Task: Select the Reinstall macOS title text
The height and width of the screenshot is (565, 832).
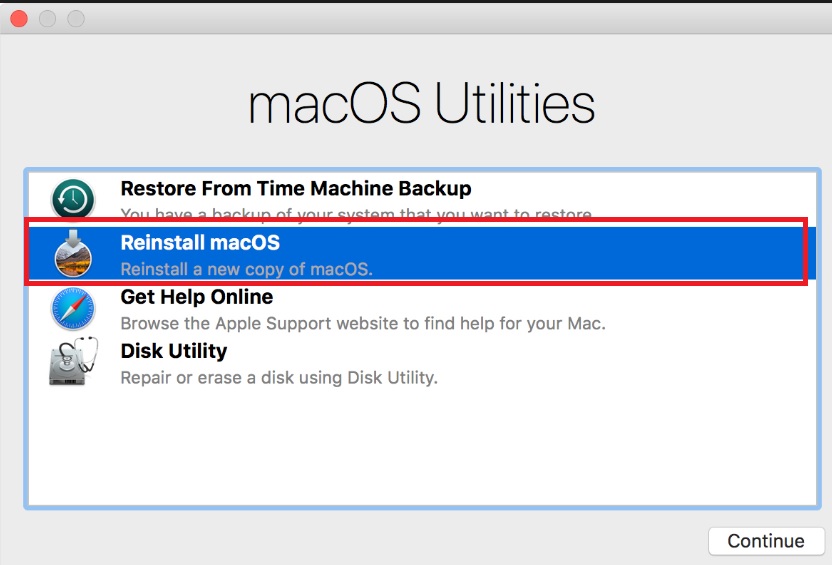Action: coord(200,242)
